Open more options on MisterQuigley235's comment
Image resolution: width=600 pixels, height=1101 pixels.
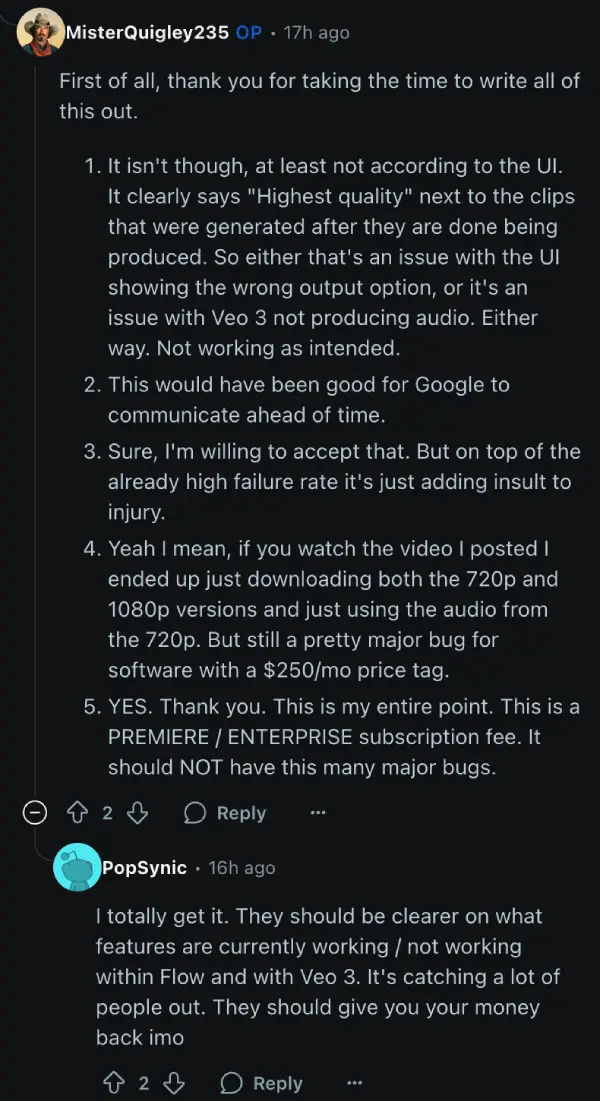click(318, 813)
